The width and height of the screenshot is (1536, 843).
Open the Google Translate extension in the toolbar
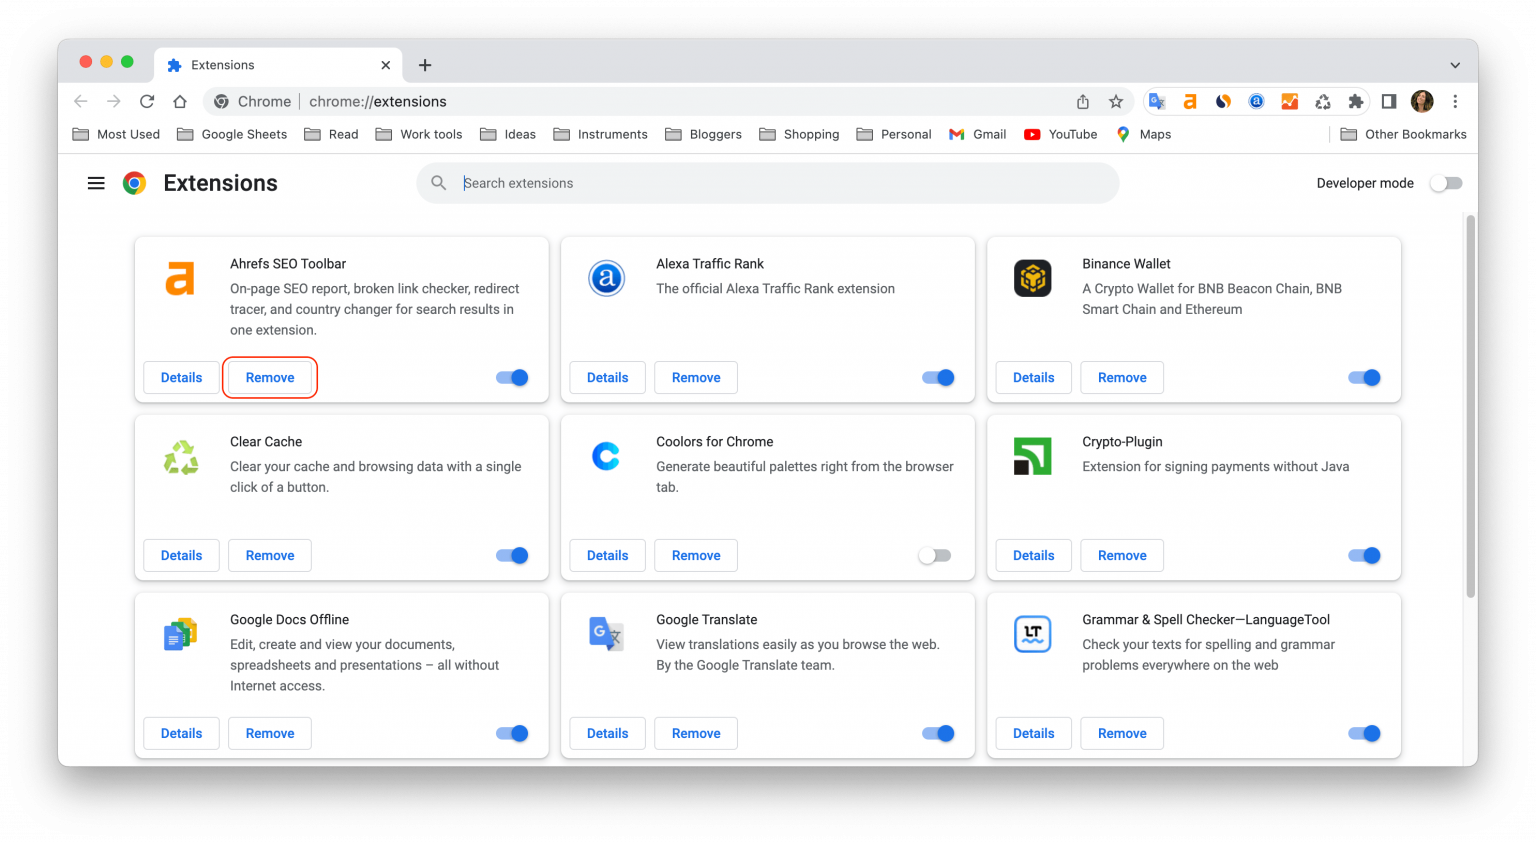click(1157, 101)
